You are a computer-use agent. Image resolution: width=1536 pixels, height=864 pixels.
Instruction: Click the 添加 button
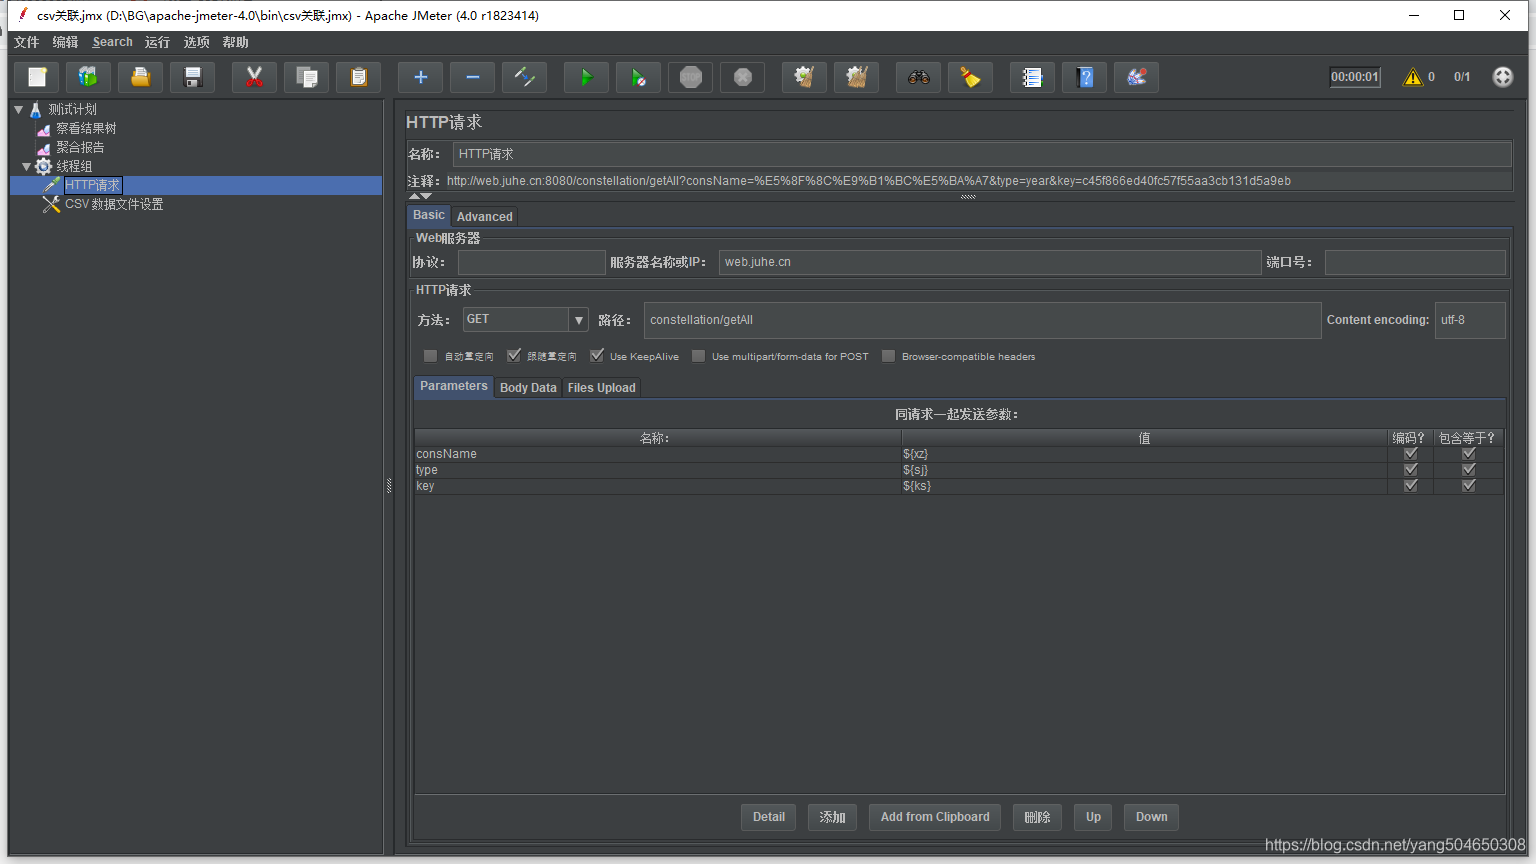832,817
